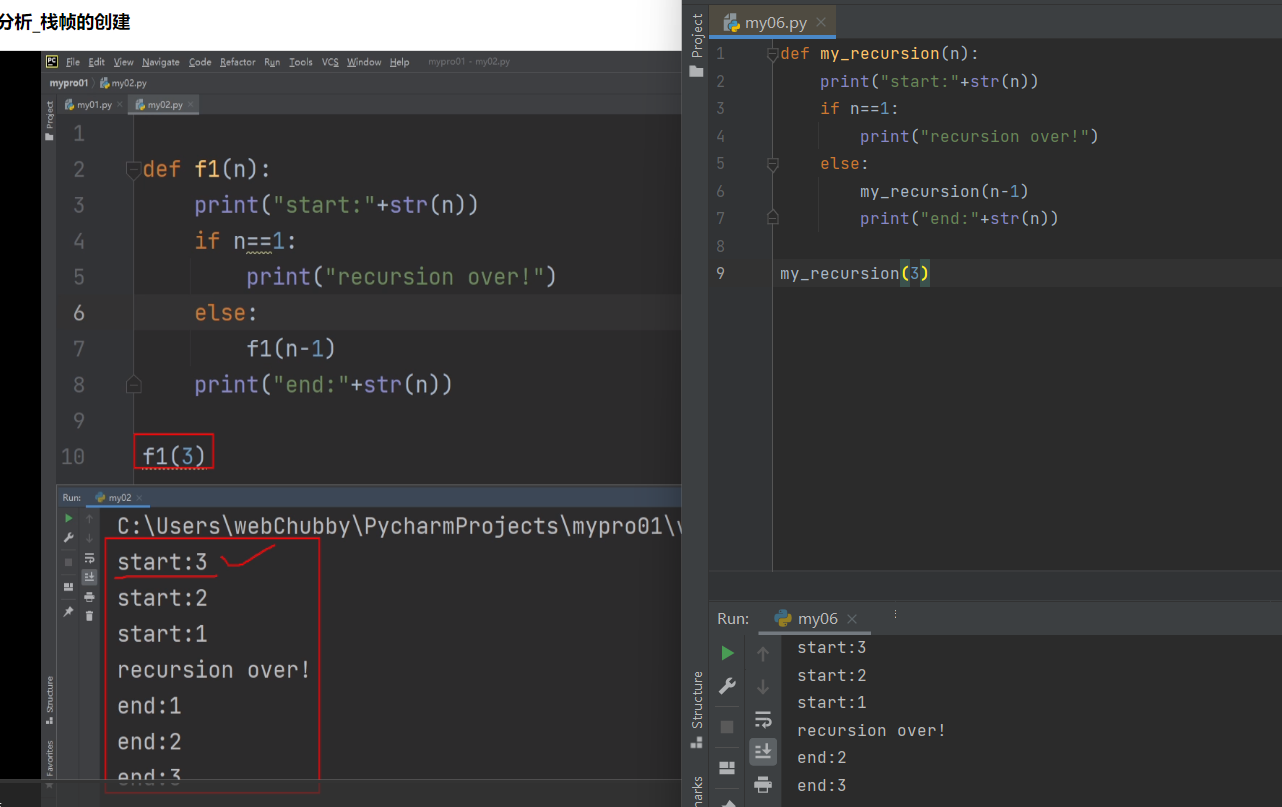
Task: Close the my02.py editor tab
Action: coord(191,105)
